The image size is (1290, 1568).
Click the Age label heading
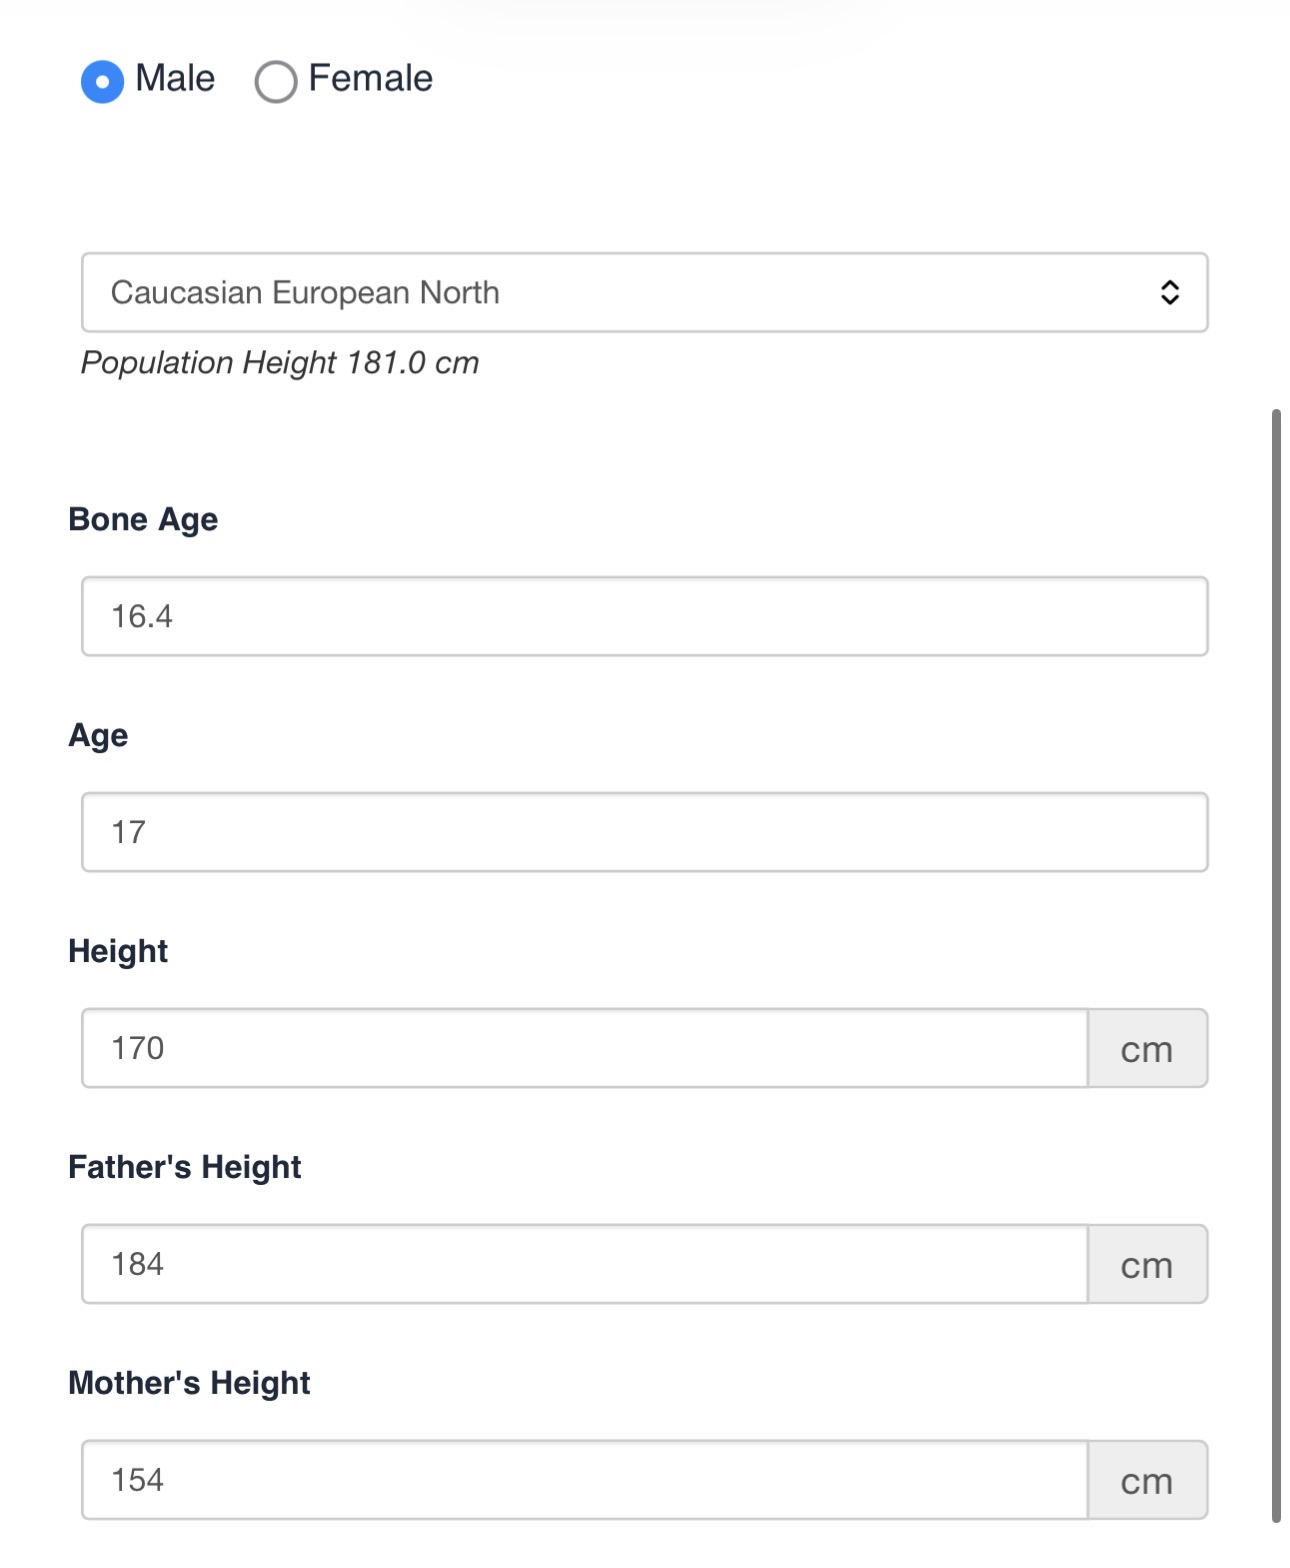[98, 735]
